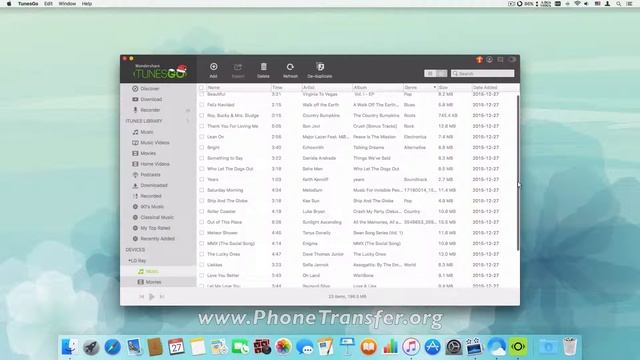This screenshot has height=360, width=640.
Task: Click the Spotlight search icon in the menu bar
Action: 619,4
